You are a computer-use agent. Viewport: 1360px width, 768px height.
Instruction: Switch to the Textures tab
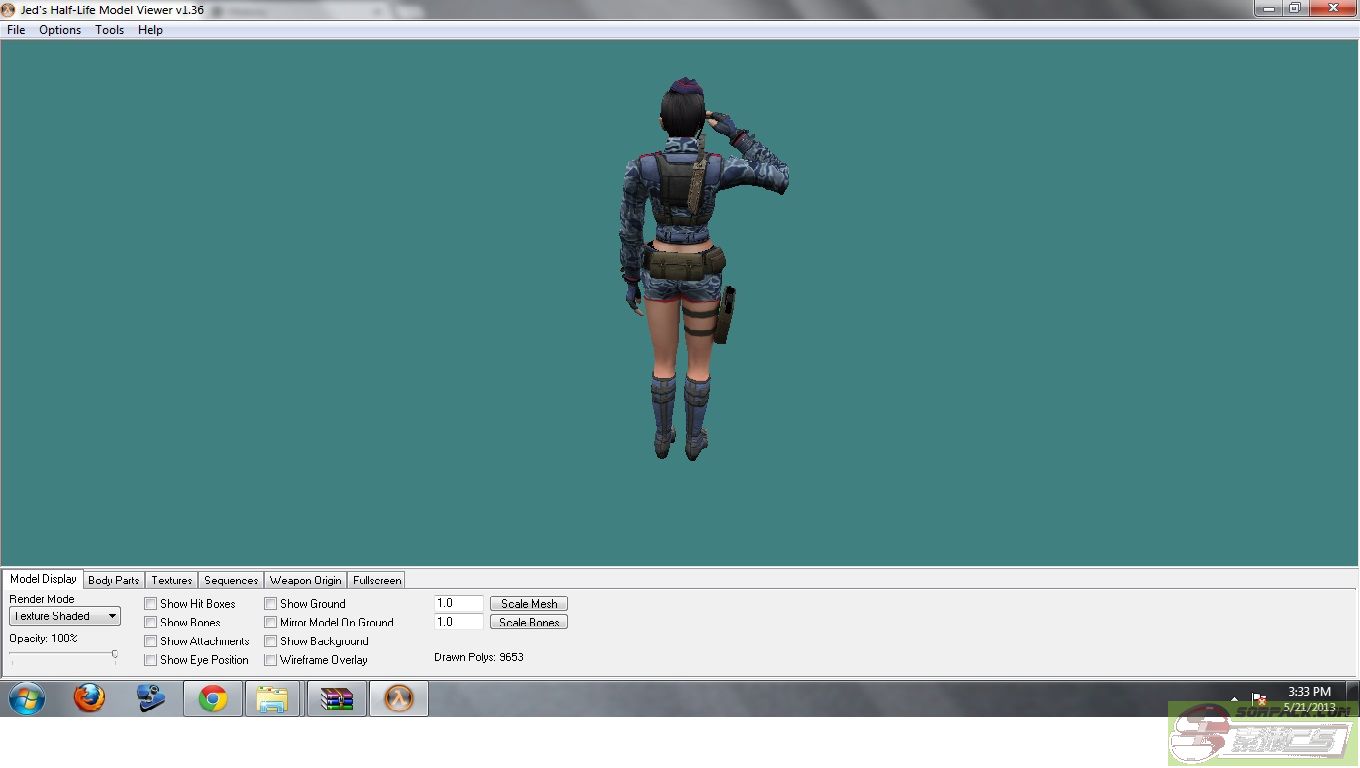(x=172, y=580)
